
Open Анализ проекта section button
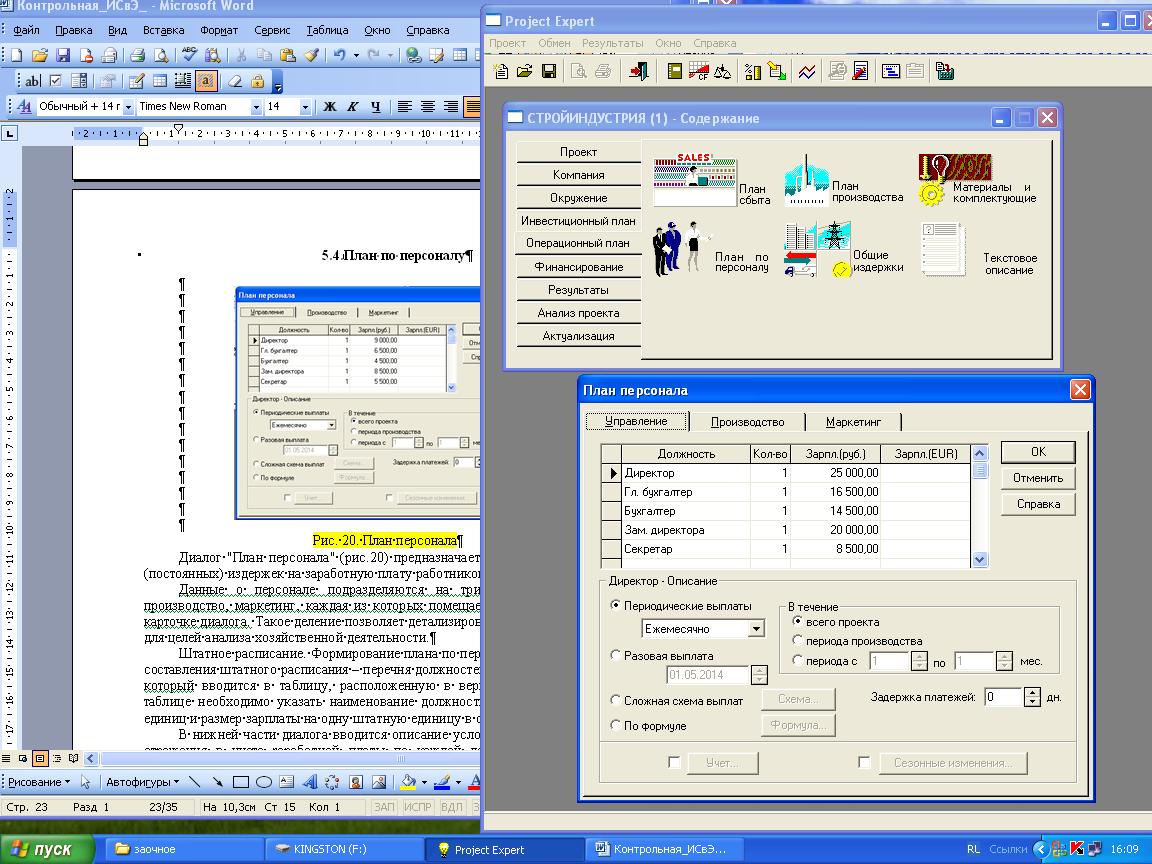(x=578, y=313)
